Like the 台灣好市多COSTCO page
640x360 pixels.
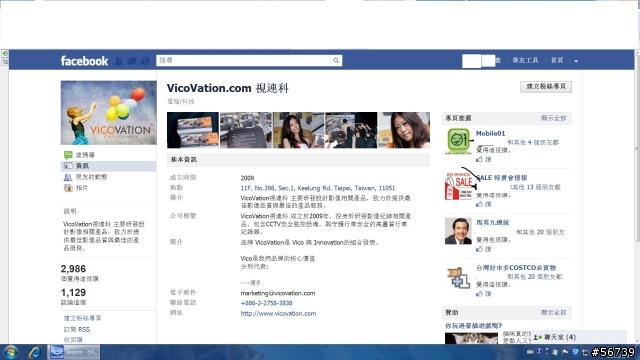click(x=484, y=294)
